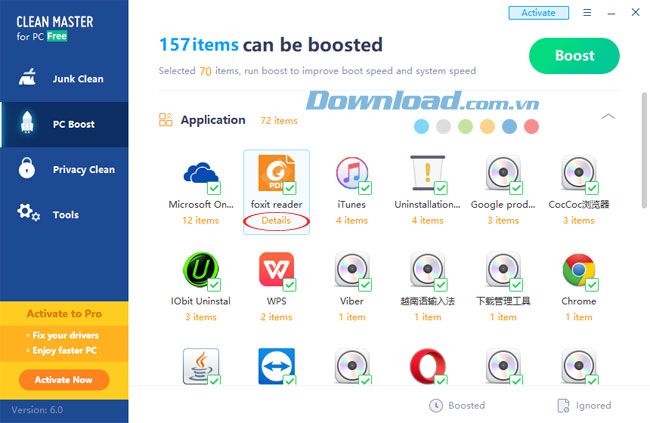Collapse the Application section chevron

click(608, 117)
